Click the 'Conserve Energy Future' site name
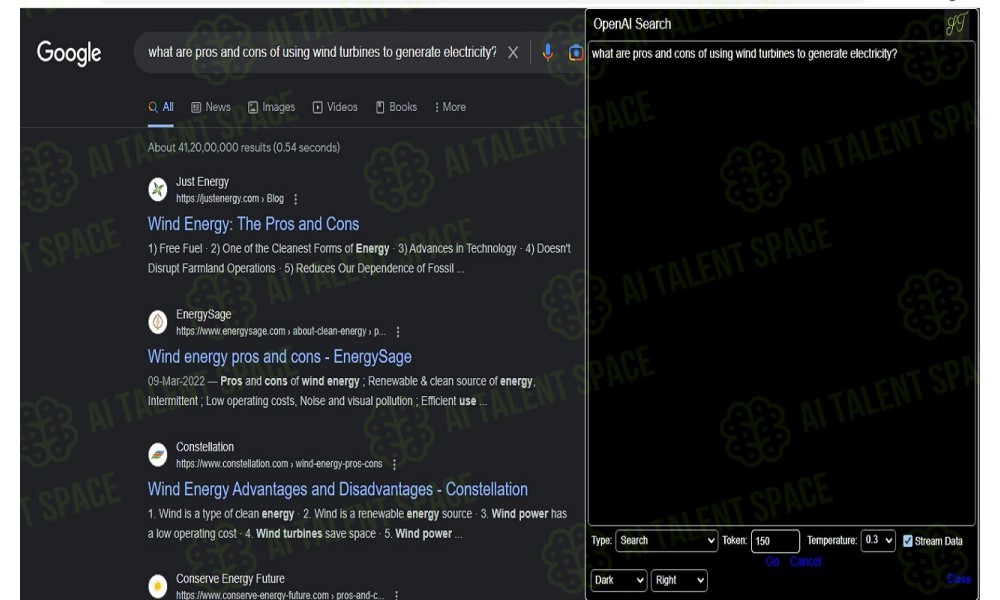Image resolution: width=1000 pixels, height=600 pixels. click(x=230, y=578)
